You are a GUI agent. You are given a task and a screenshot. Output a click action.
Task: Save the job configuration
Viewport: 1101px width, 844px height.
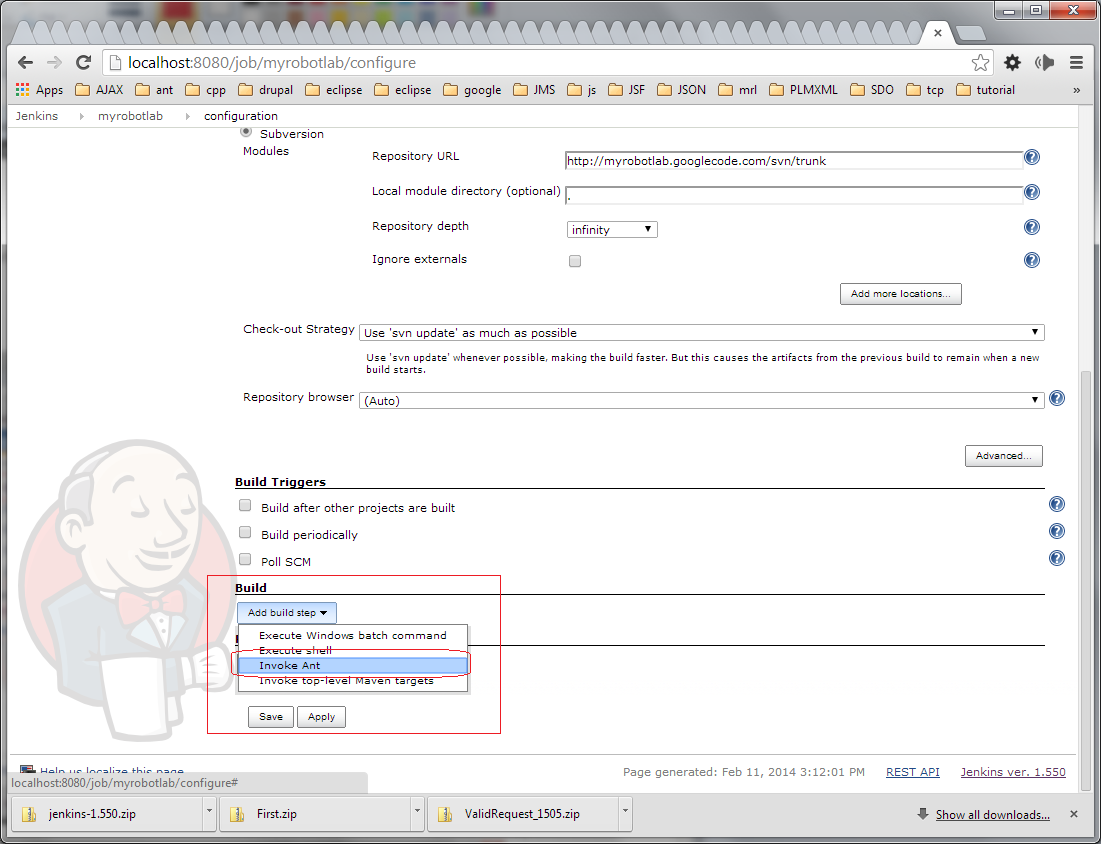(x=270, y=717)
